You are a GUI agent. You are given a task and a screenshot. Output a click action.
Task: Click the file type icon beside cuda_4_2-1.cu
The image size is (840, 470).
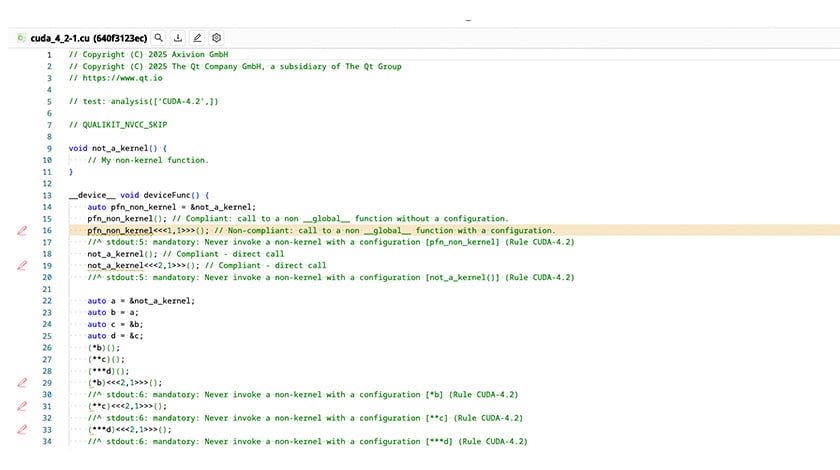pyautogui.click(x=21, y=38)
